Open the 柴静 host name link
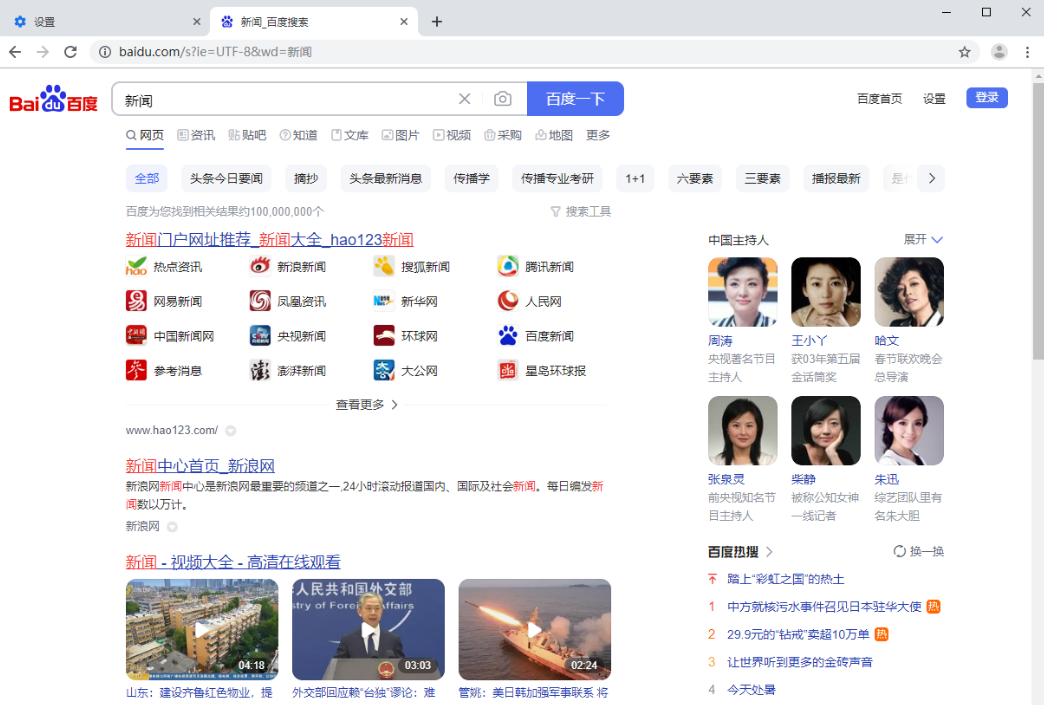Screen dimensions: 1044x705 [x=803, y=479]
